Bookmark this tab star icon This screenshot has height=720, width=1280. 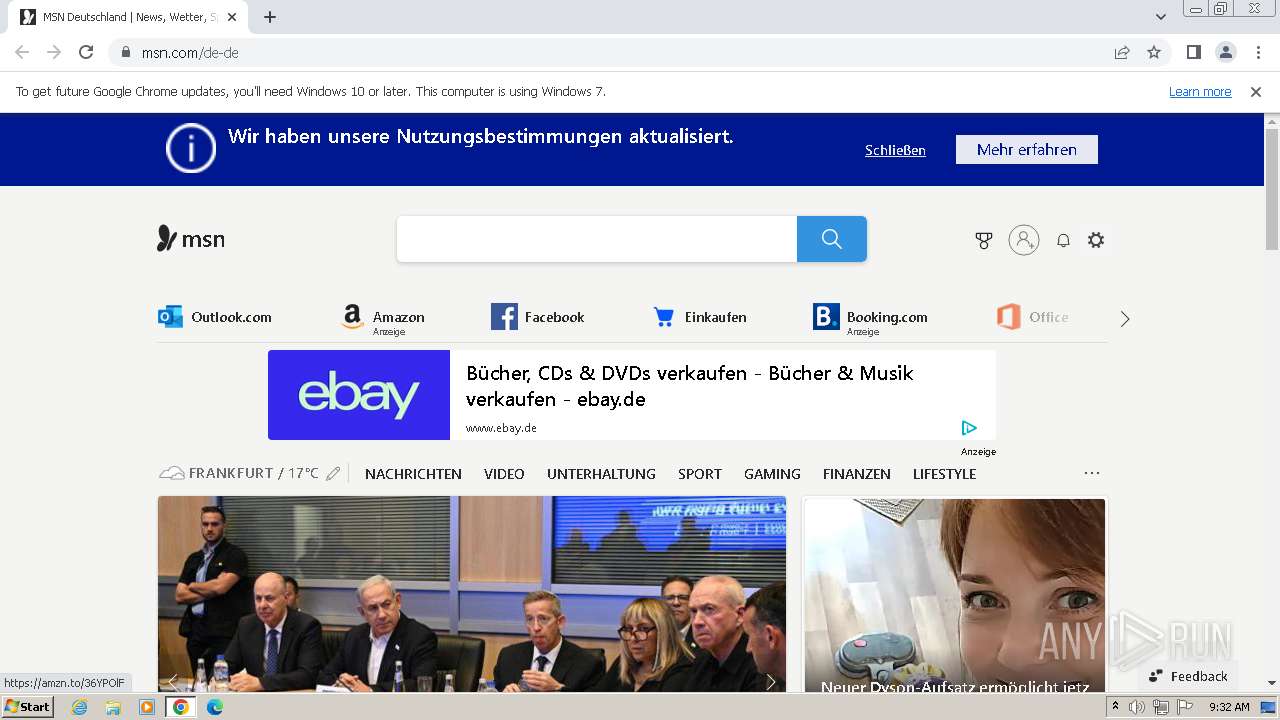point(1154,52)
